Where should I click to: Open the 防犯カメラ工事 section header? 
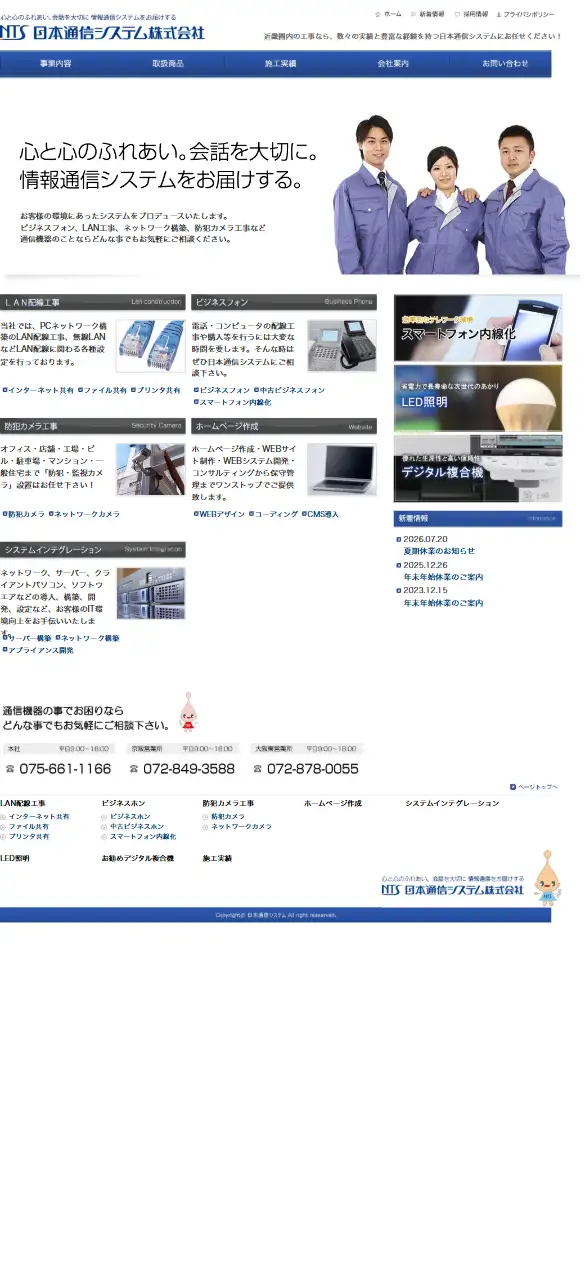[x=93, y=426]
